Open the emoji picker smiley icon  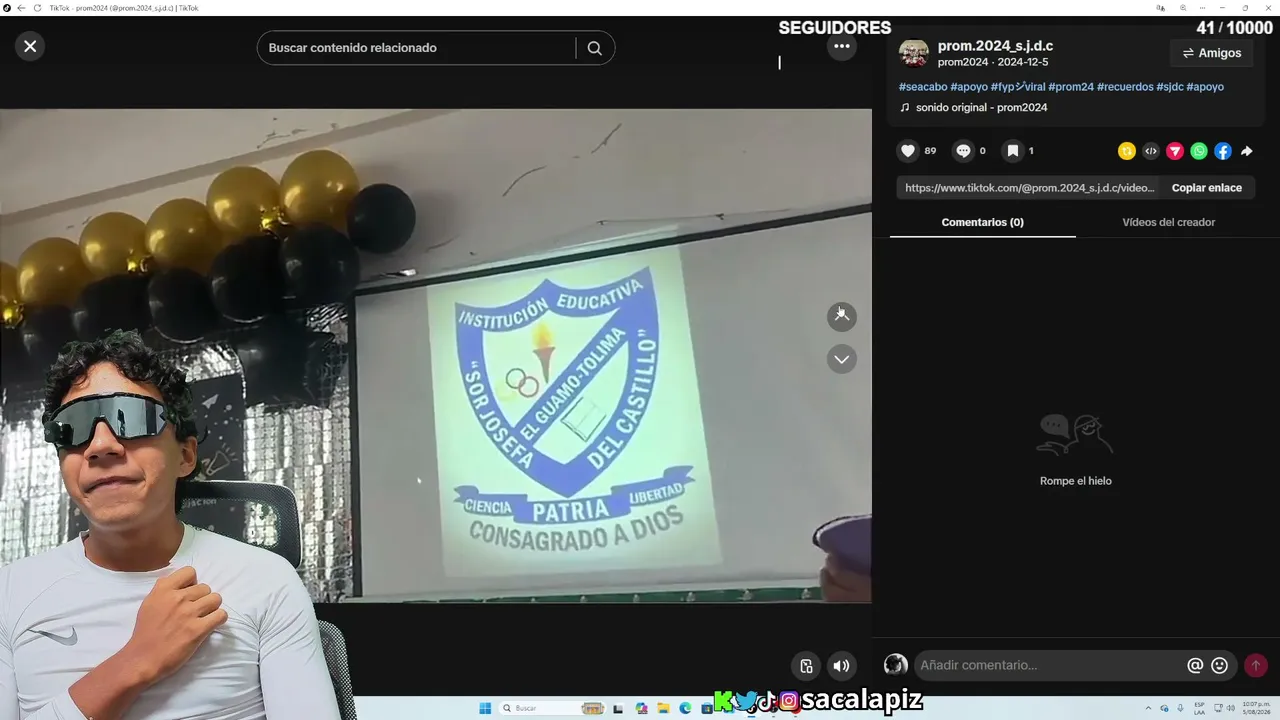[1220, 665]
